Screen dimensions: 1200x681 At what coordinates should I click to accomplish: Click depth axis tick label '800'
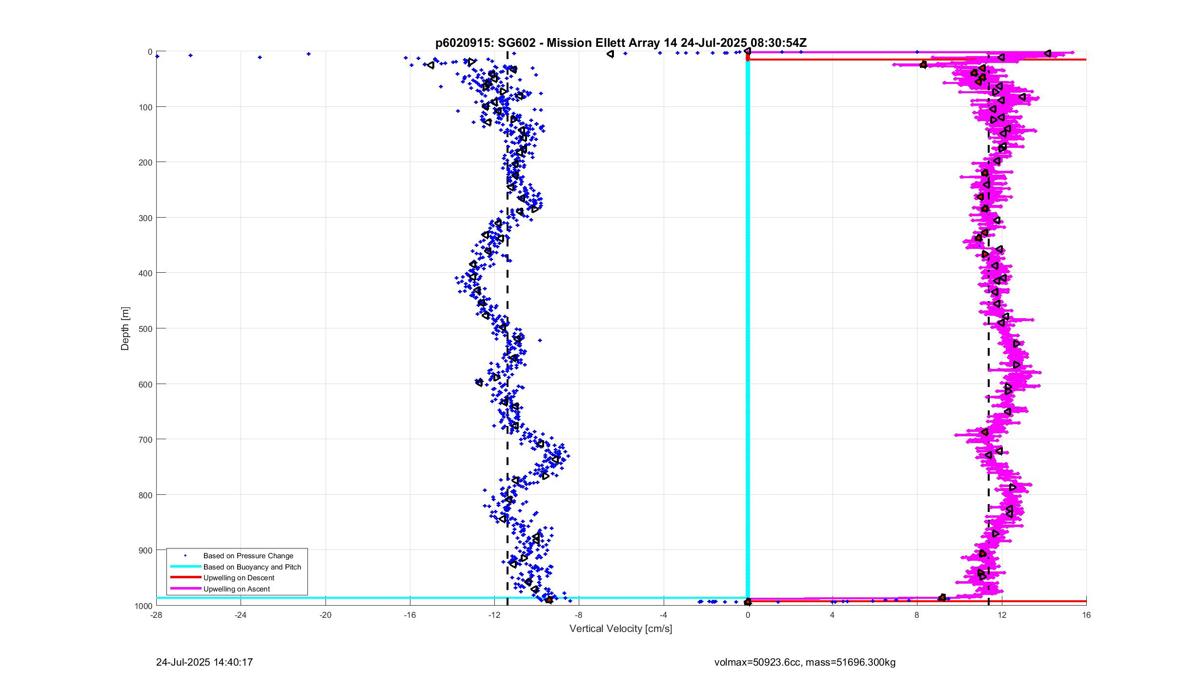coord(144,495)
